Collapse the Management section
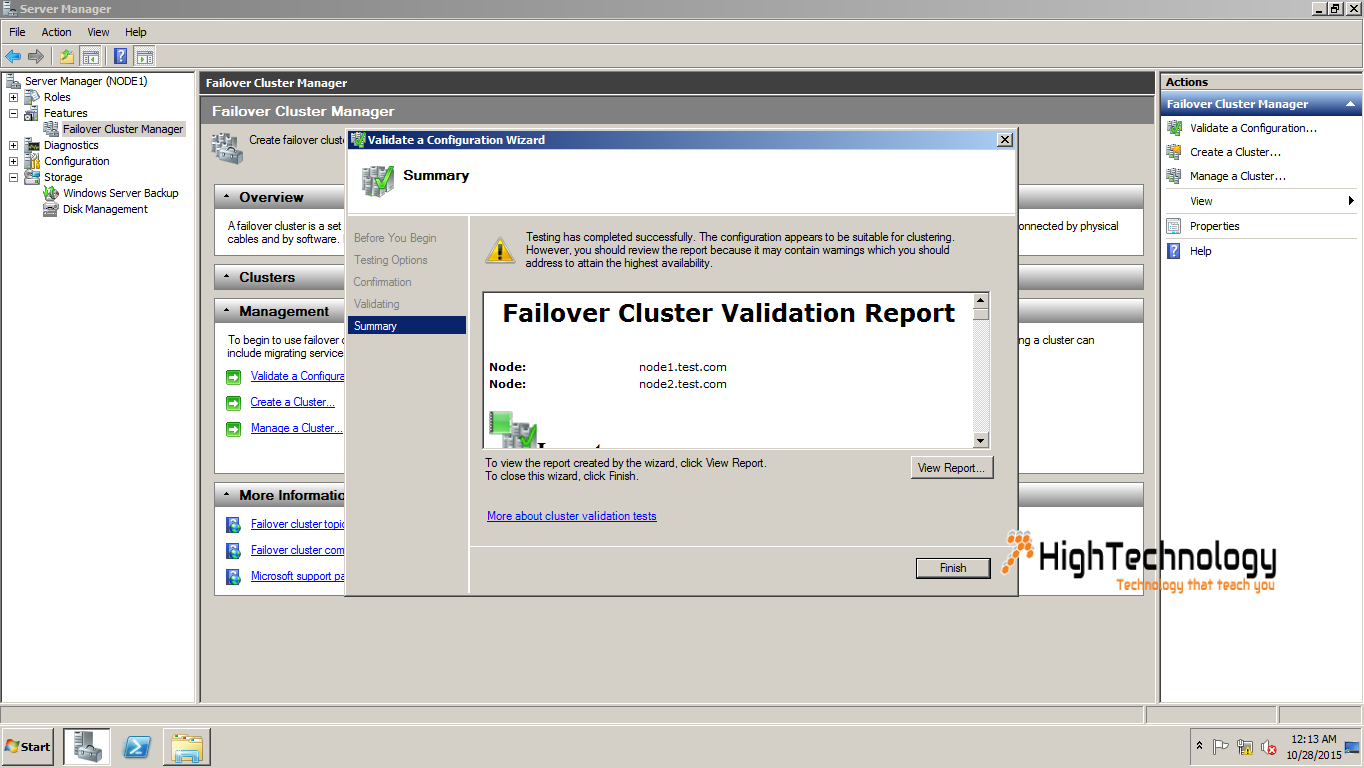1364x768 pixels. (227, 311)
